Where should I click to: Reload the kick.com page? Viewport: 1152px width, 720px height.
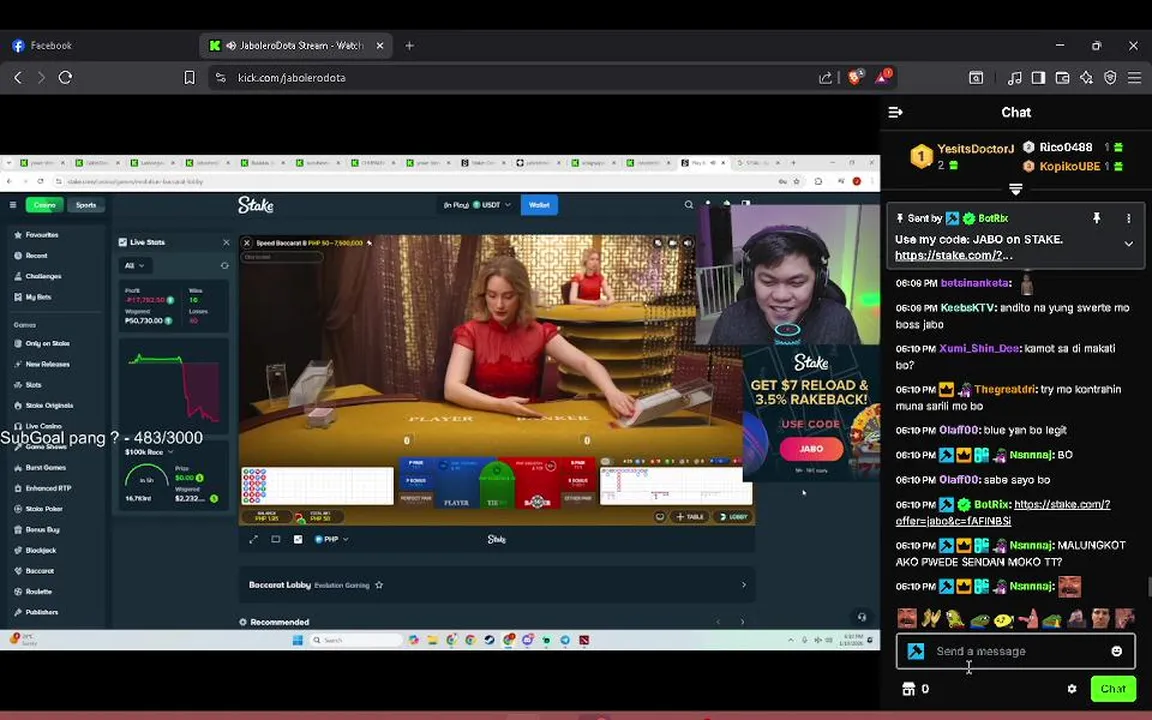coord(65,77)
